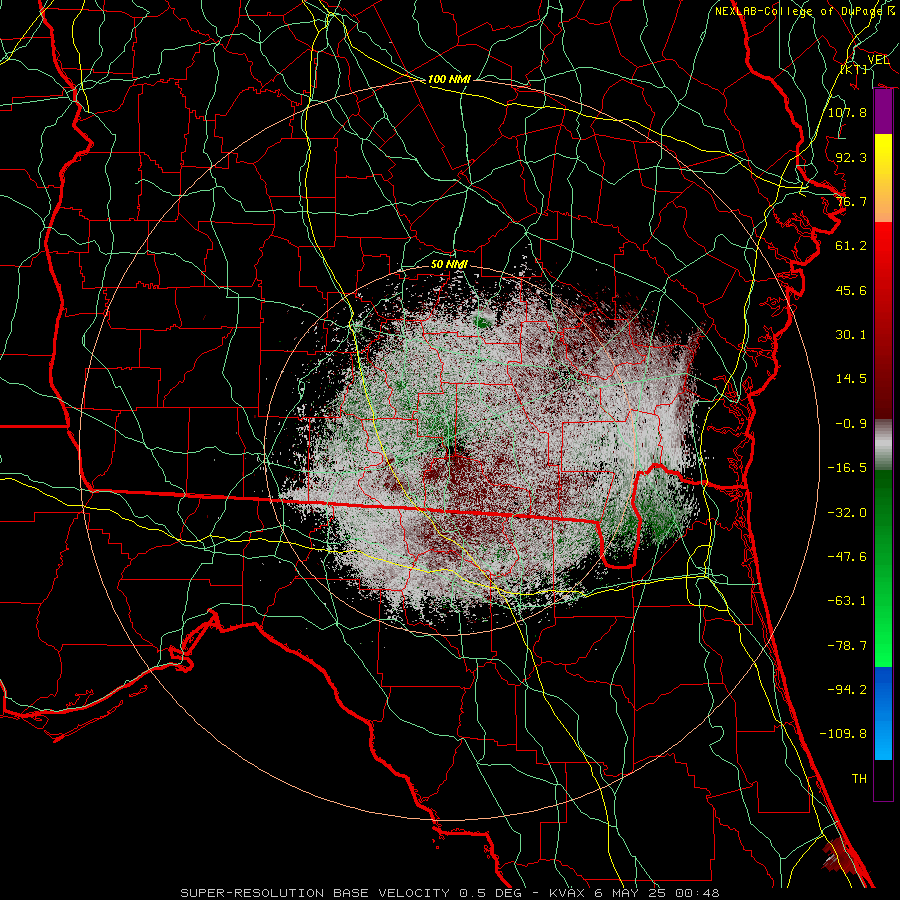
Task: Click the -32.0 velocity scale value
Action: point(847,513)
